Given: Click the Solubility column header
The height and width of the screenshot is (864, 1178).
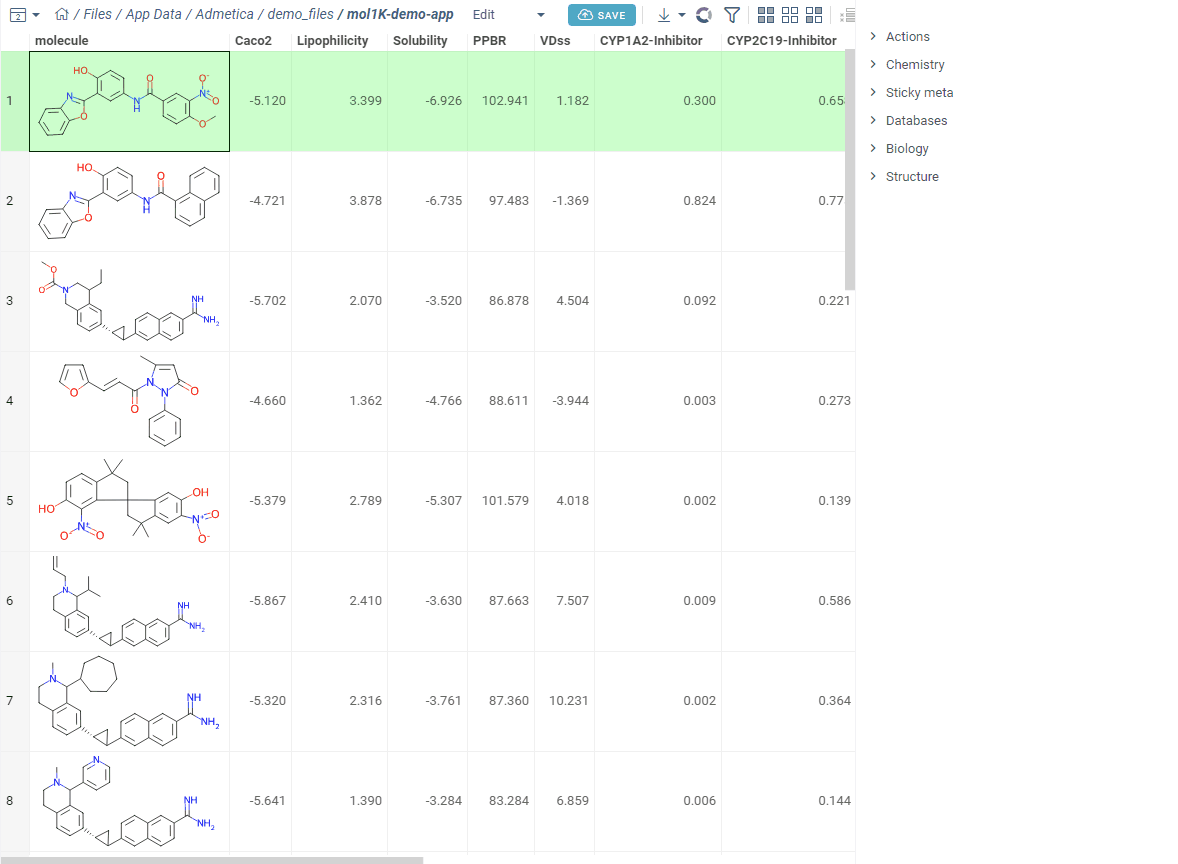Looking at the screenshot, I should (x=420, y=41).
